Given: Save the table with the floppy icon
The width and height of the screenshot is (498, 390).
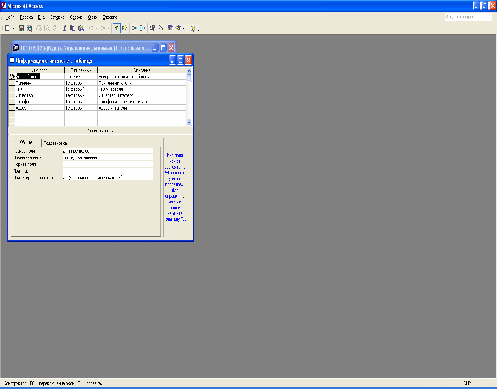Looking at the screenshot, I should [21, 28].
